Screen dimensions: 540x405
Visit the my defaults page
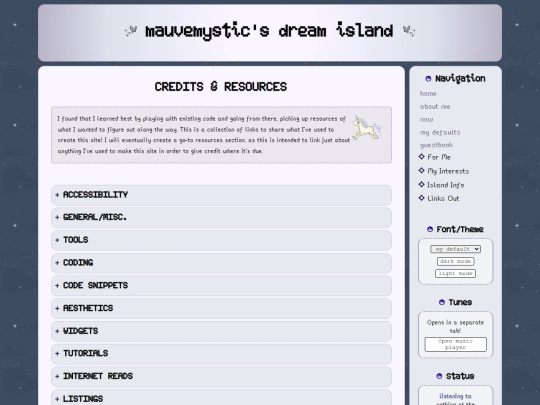[440, 132]
